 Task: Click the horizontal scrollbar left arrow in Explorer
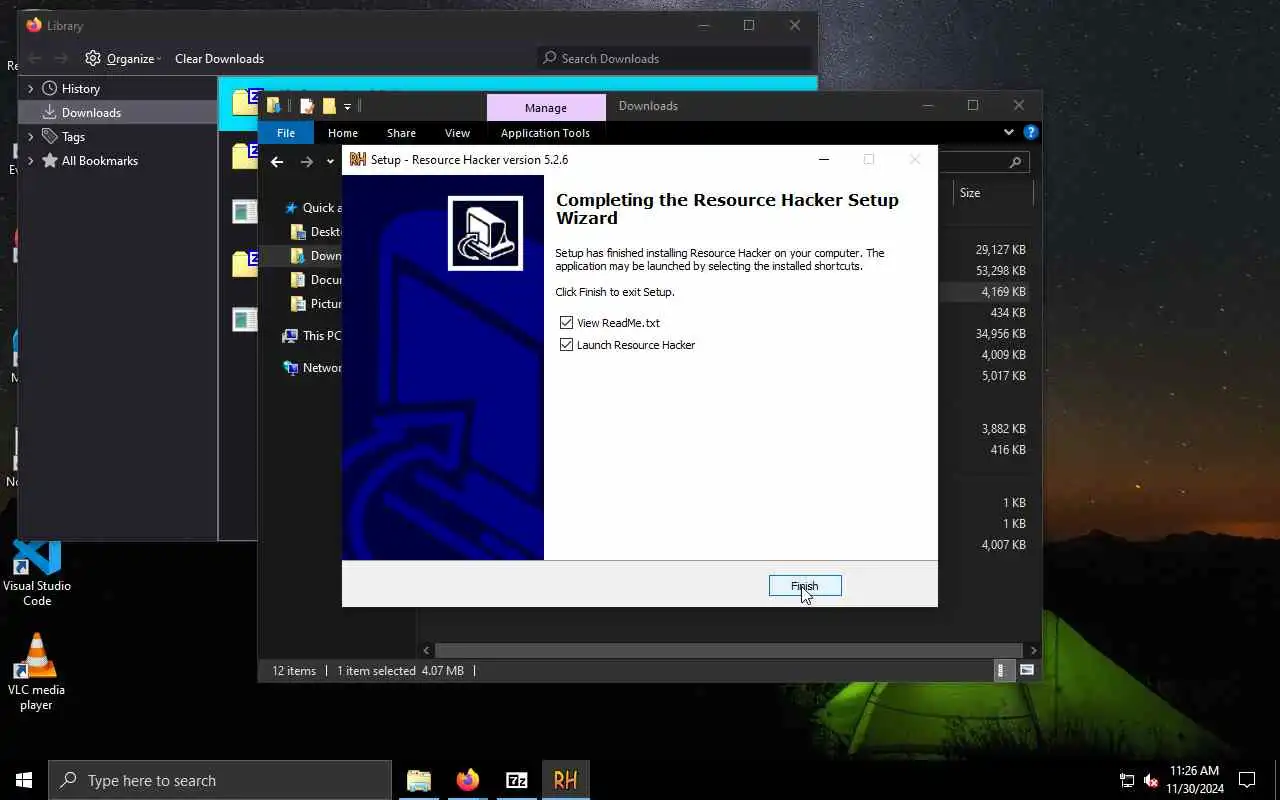[427, 650]
